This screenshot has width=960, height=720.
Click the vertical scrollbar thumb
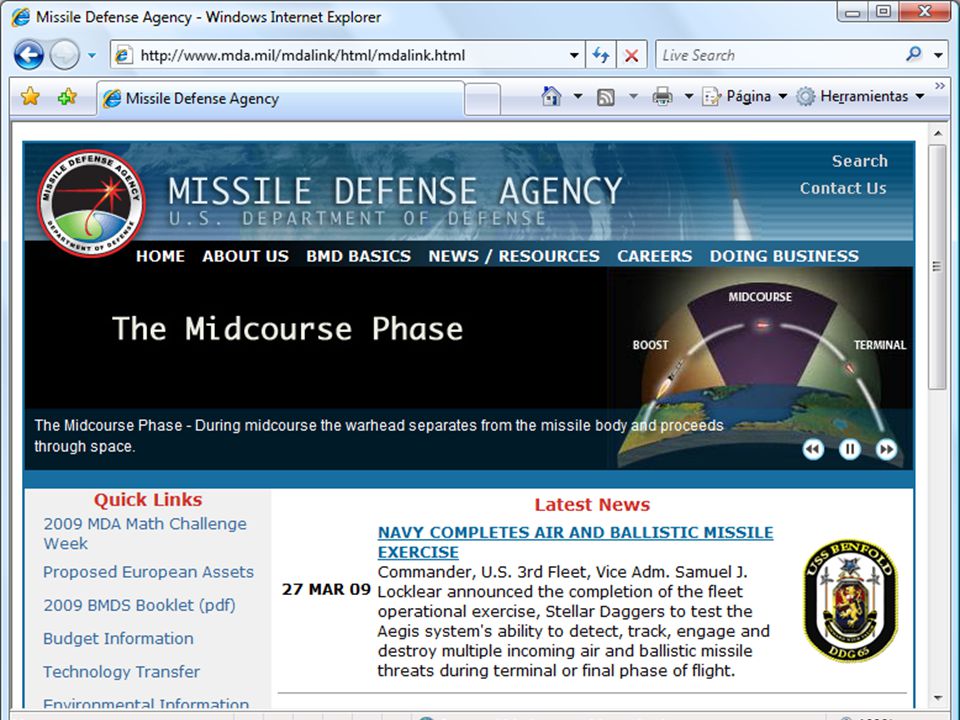(937, 266)
